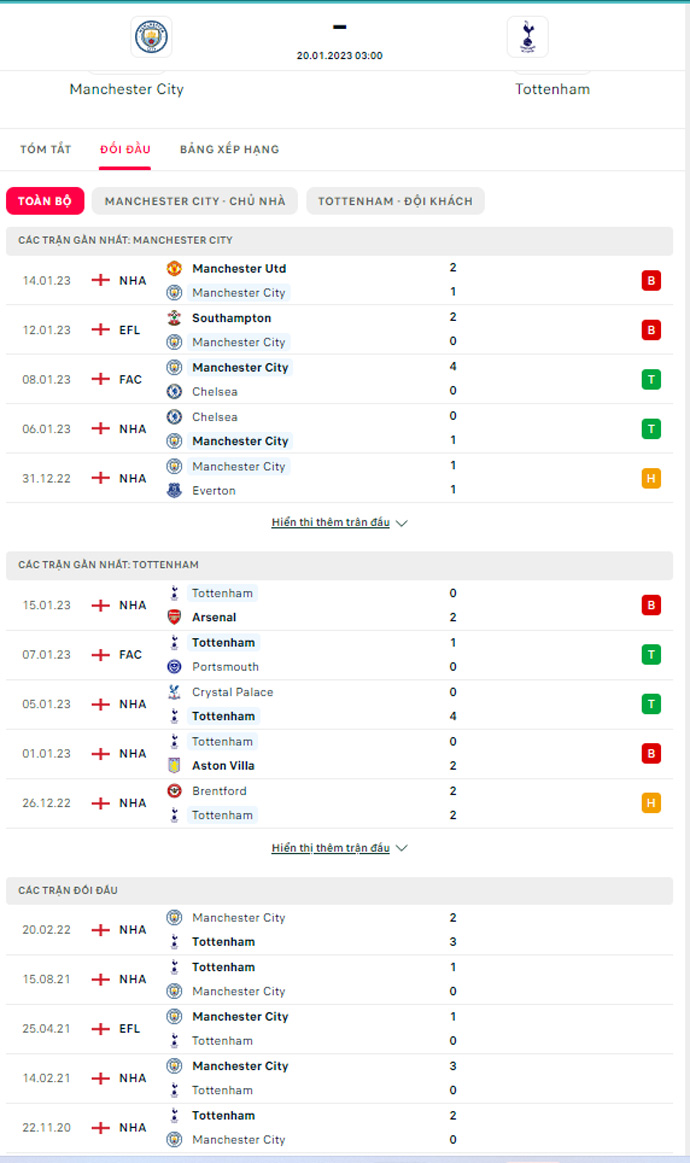Select Manchester City - Chủ Nhà filter

[x=195, y=201]
